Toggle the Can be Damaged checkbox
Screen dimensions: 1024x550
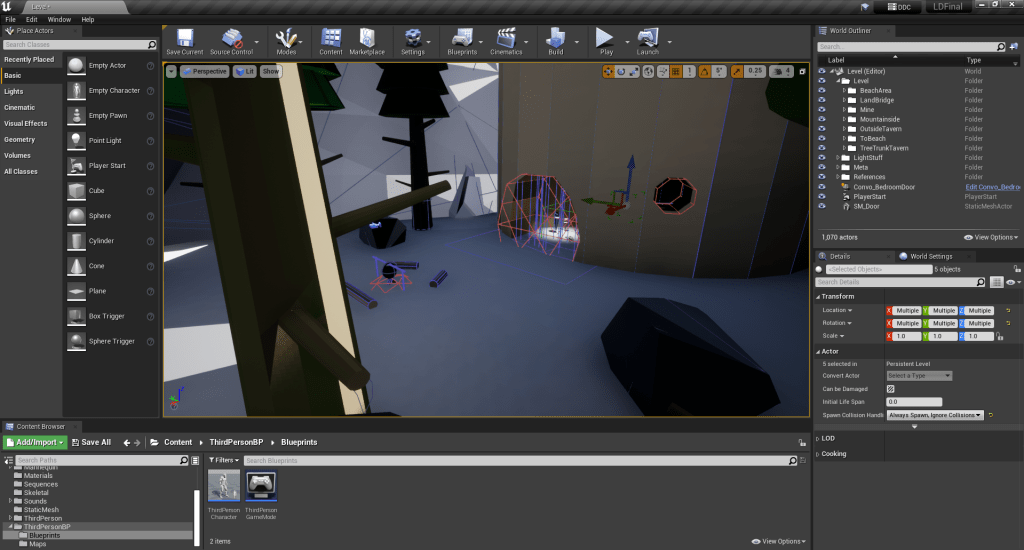[x=891, y=389]
